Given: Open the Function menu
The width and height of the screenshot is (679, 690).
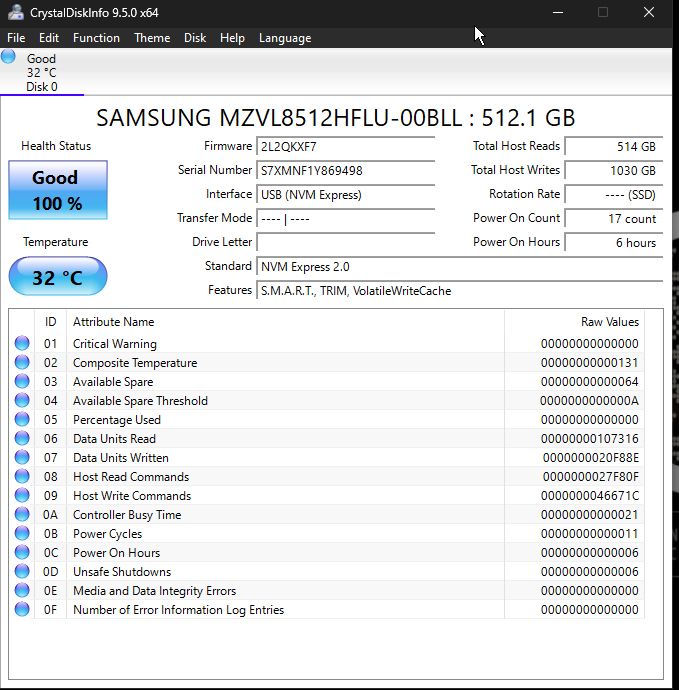Looking at the screenshot, I should 96,38.
